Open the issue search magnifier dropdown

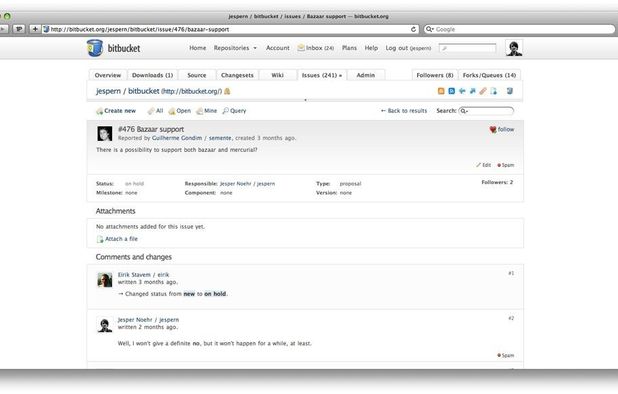coord(464,111)
